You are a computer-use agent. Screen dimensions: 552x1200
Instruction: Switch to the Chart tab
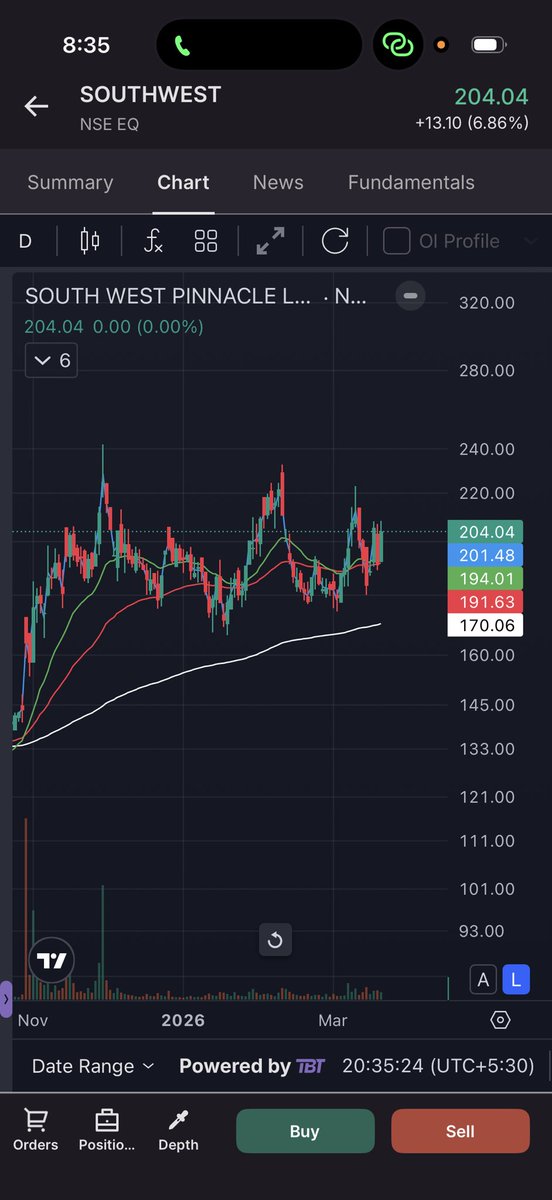tap(183, 182)
